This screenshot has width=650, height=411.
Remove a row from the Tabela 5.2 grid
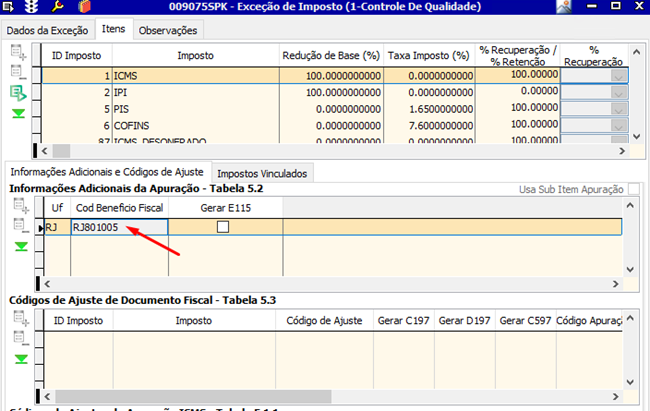coord(21,226)
